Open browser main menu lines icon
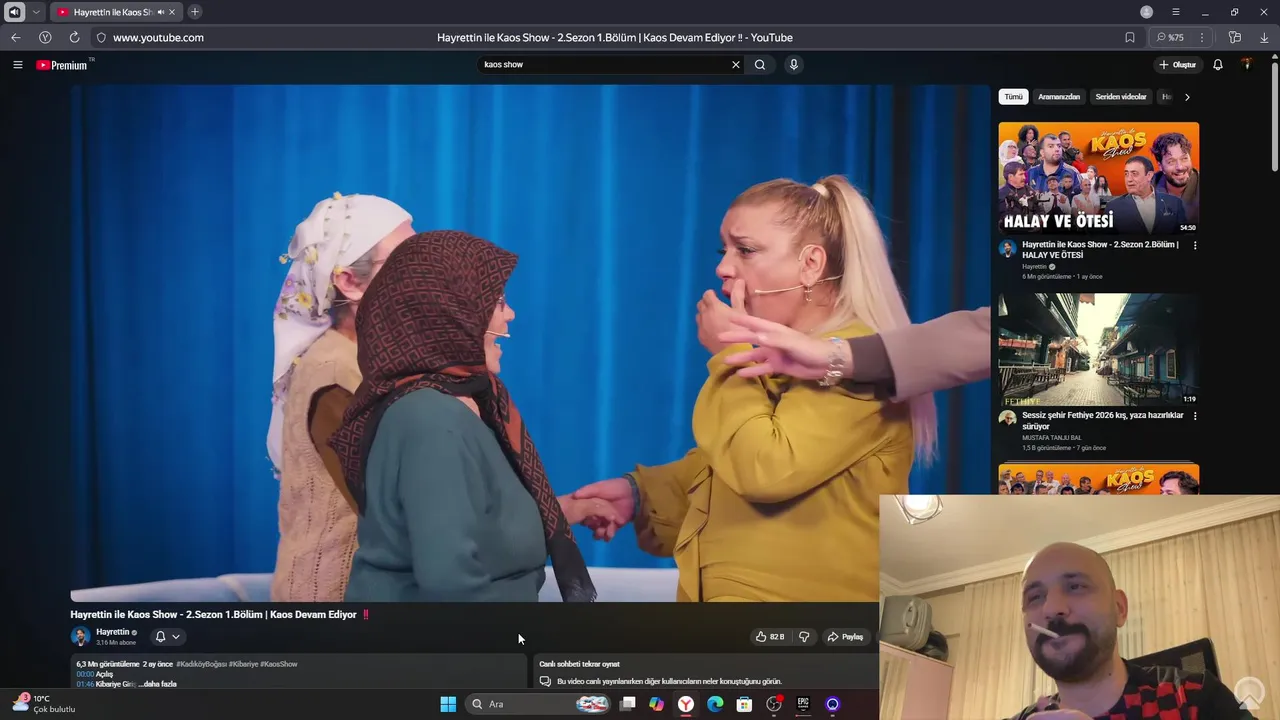The height and width of the screenshot is (720, 1280). pyautogui.click(x=1176, y=12)
